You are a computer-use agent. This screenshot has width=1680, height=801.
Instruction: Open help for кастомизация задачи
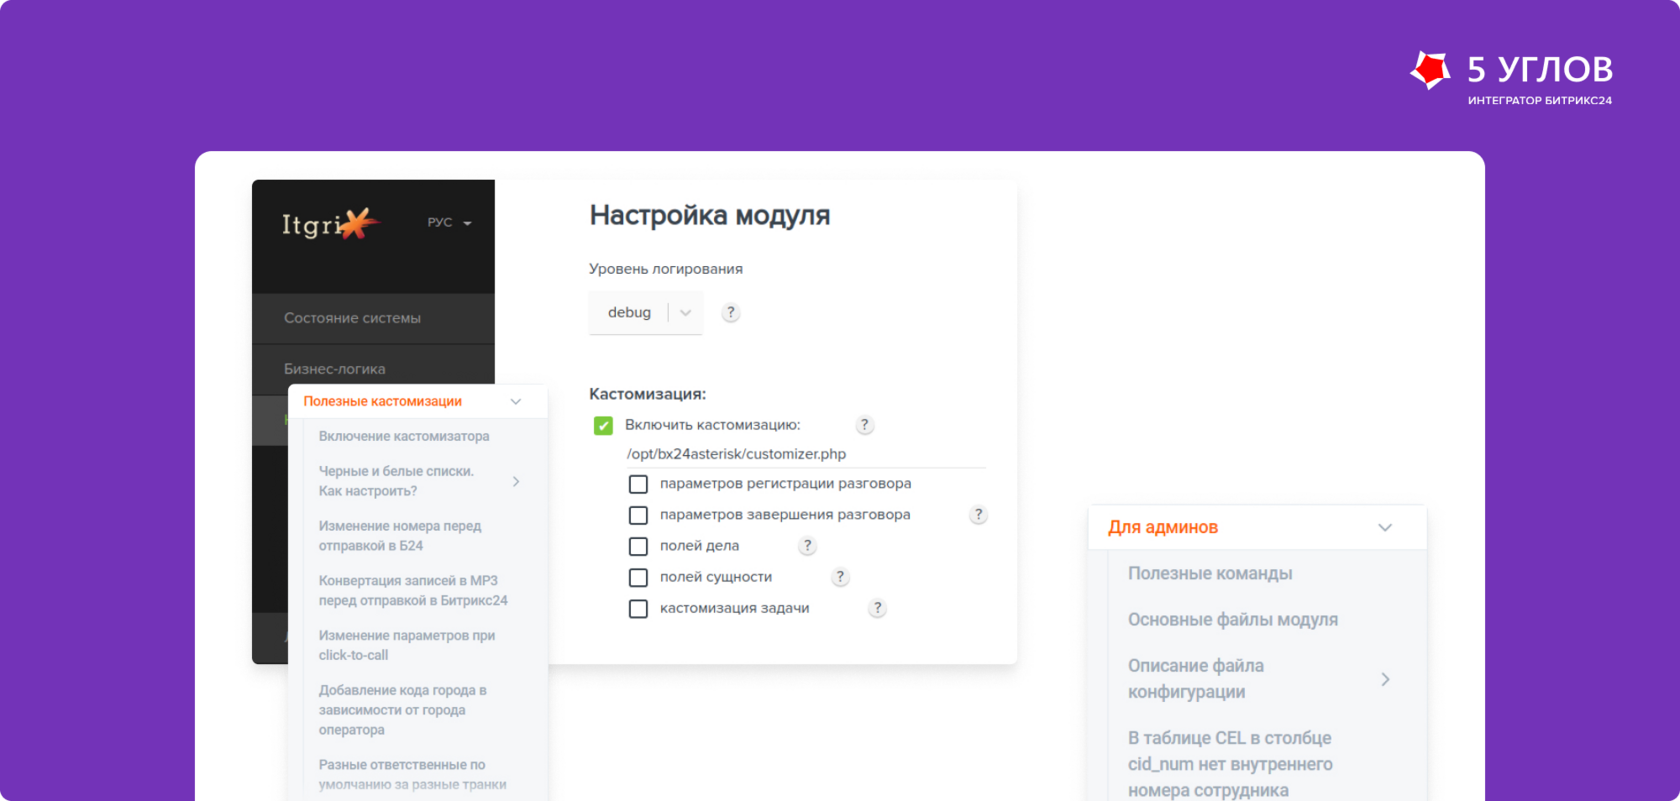tap(877, 608)
